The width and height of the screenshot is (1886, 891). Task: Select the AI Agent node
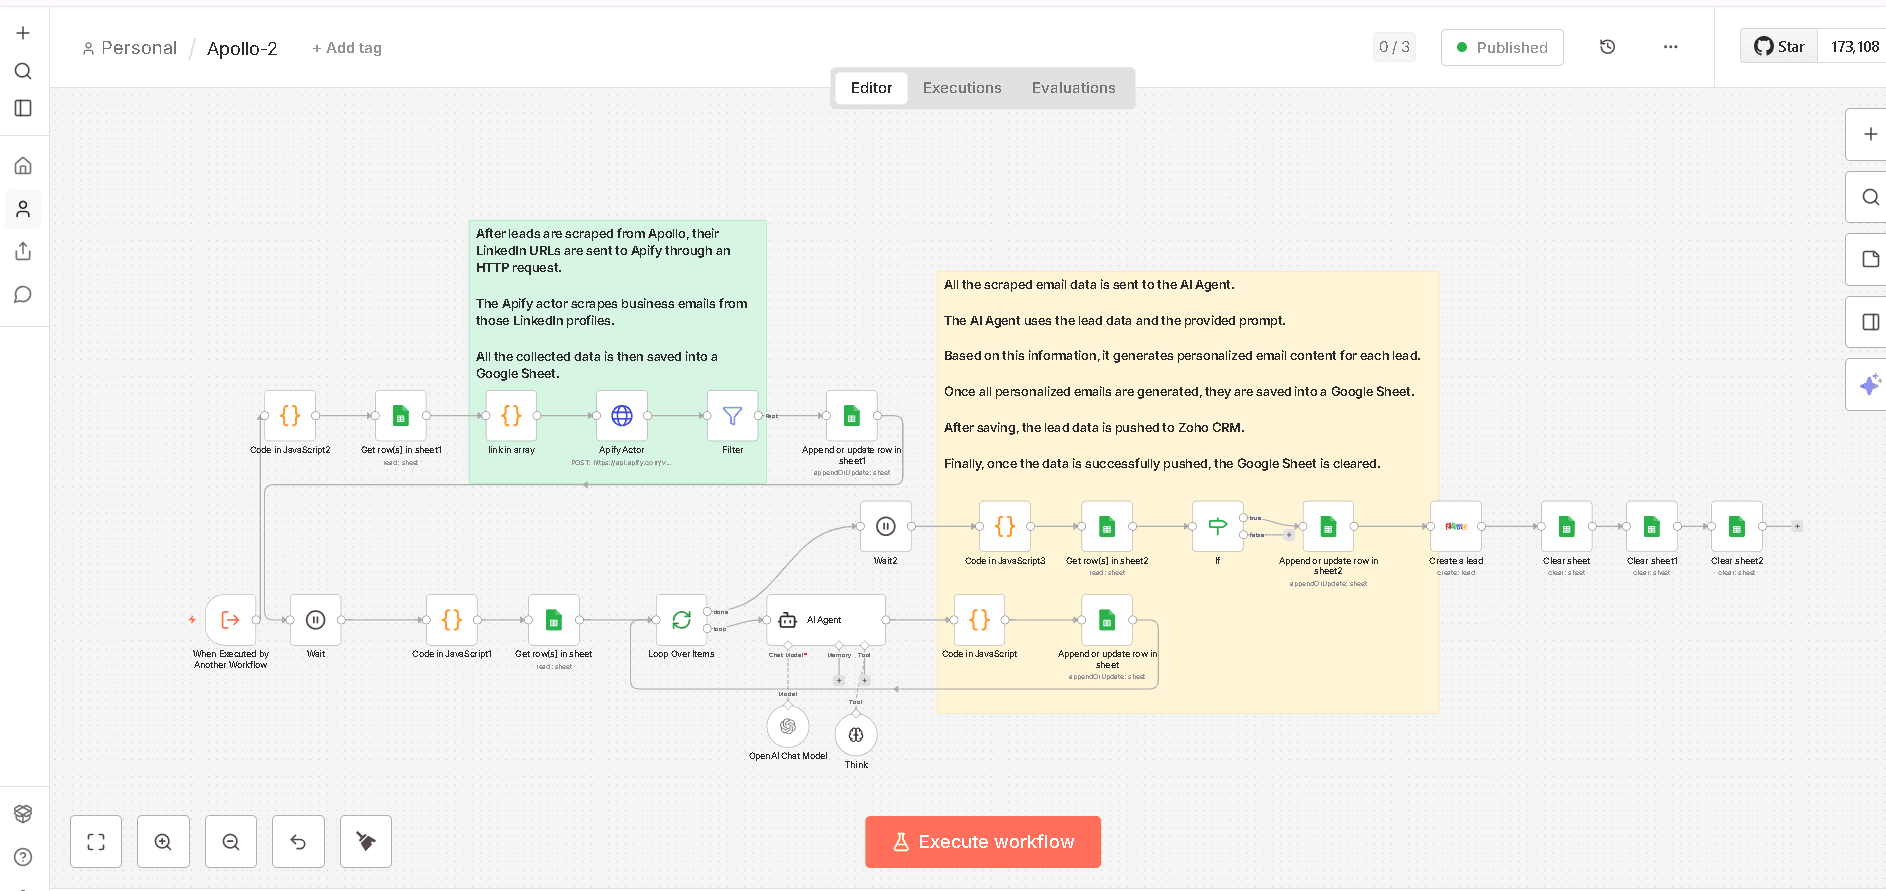[x=826, y=620]
